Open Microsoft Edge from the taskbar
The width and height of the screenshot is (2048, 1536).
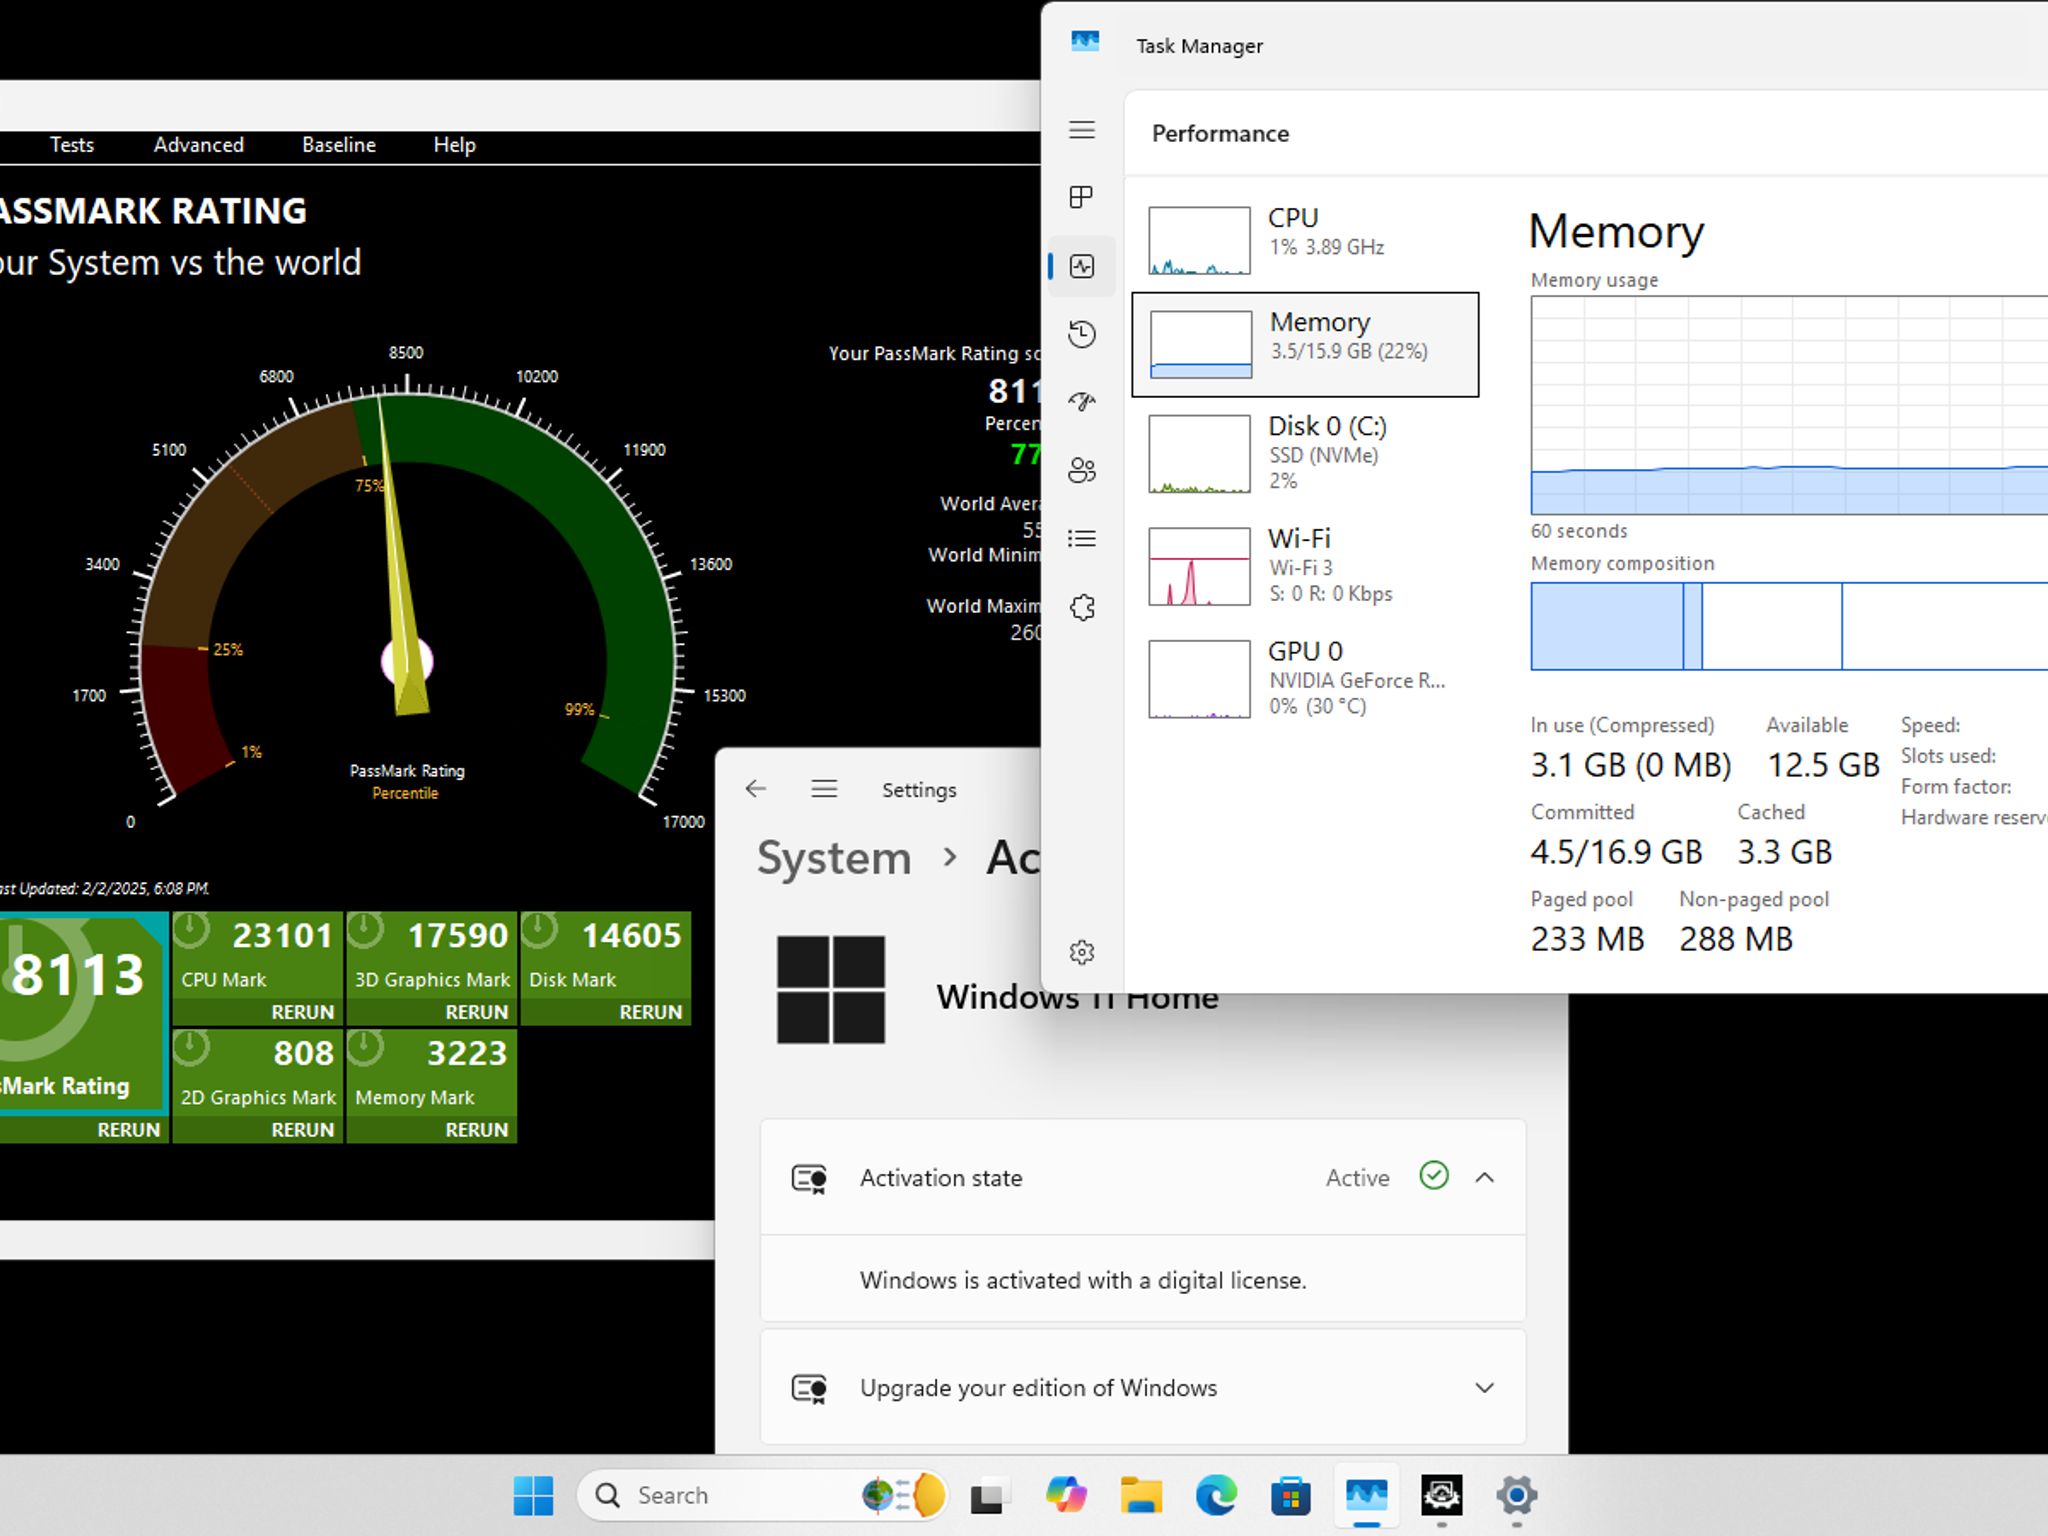1216,1495
